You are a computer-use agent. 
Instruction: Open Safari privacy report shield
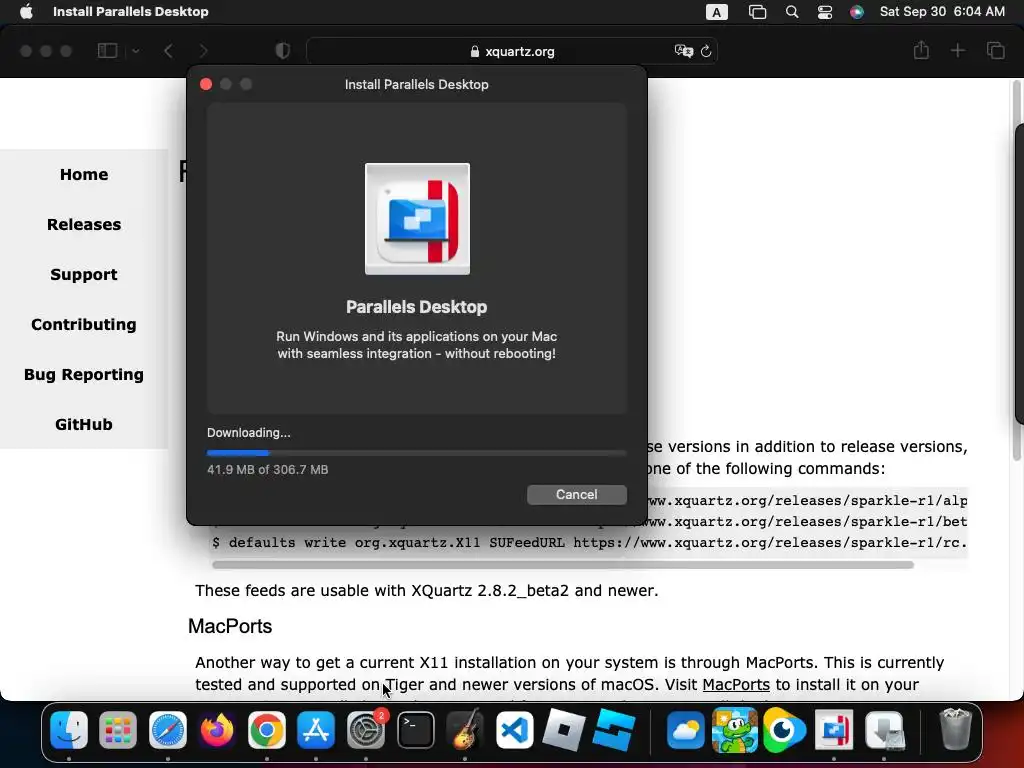point(282,51)
